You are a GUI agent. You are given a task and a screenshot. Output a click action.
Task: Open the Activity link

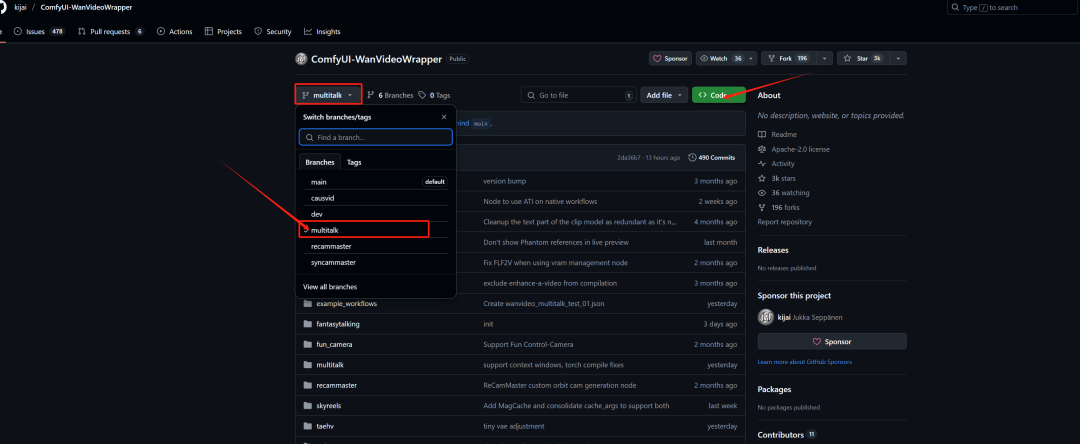tap(776, 164)
